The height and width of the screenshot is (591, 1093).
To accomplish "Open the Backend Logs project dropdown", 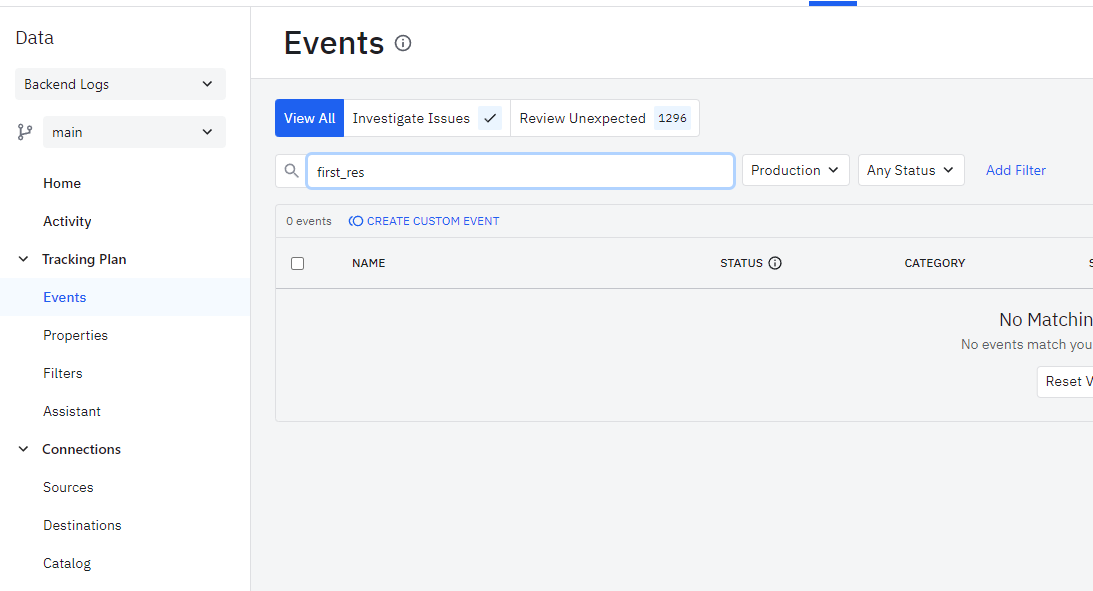I will 121,84.
